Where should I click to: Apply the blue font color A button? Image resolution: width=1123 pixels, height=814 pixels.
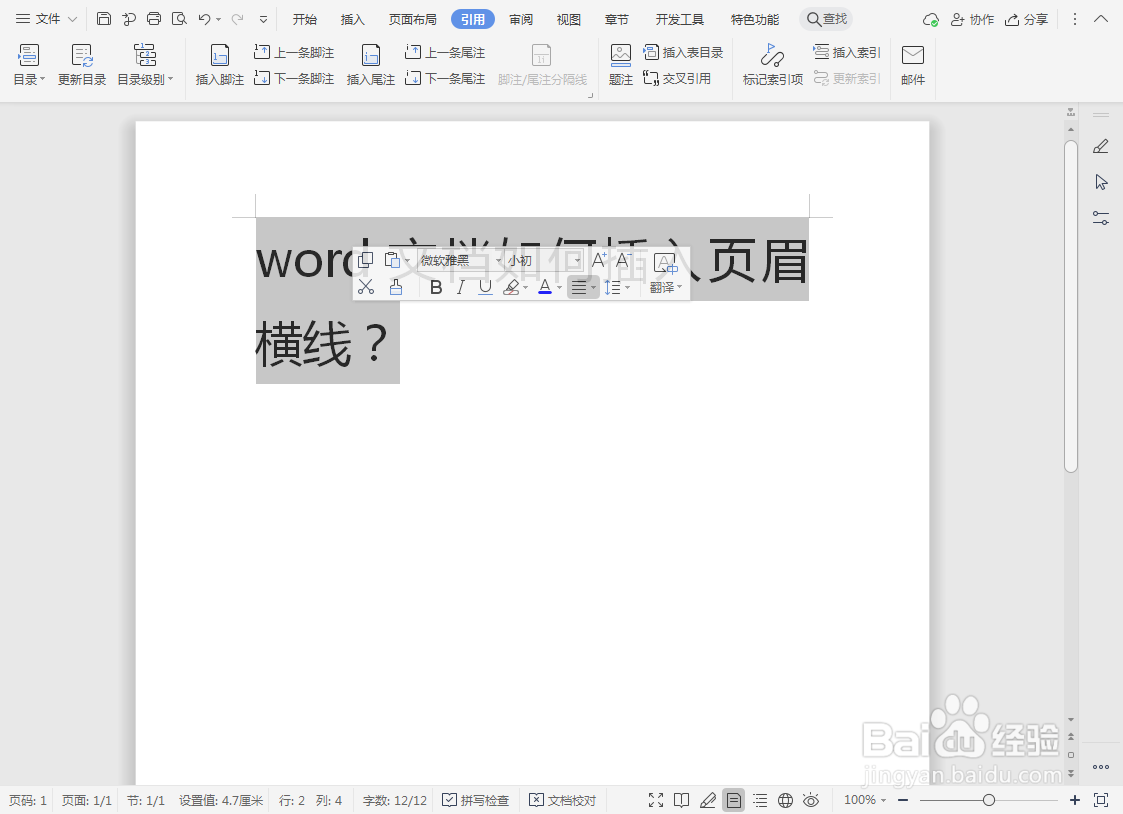(x=545, y=287)
